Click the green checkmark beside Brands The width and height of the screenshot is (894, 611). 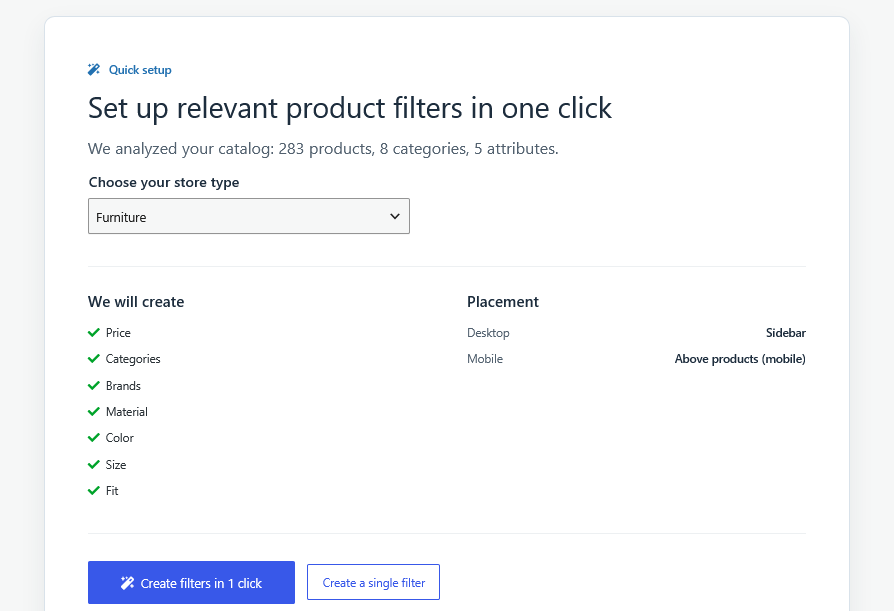[94, 386]
